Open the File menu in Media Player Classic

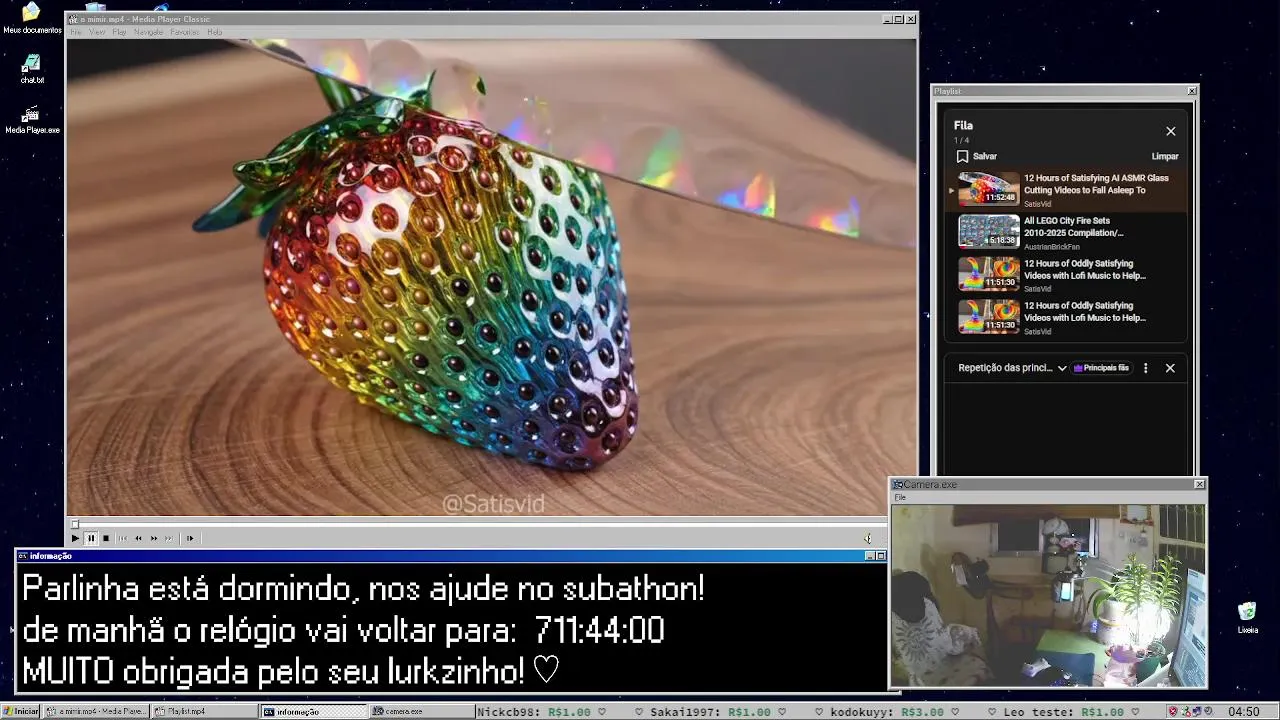coord(76,32)
